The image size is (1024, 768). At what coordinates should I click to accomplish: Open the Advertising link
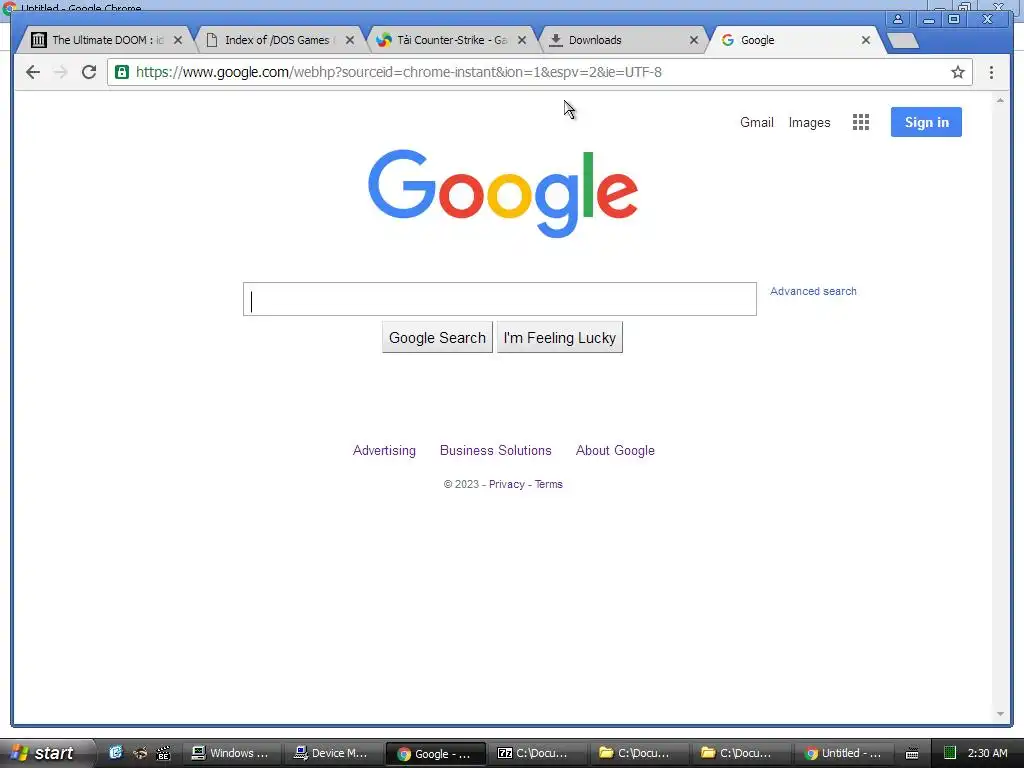pos(384,451)
